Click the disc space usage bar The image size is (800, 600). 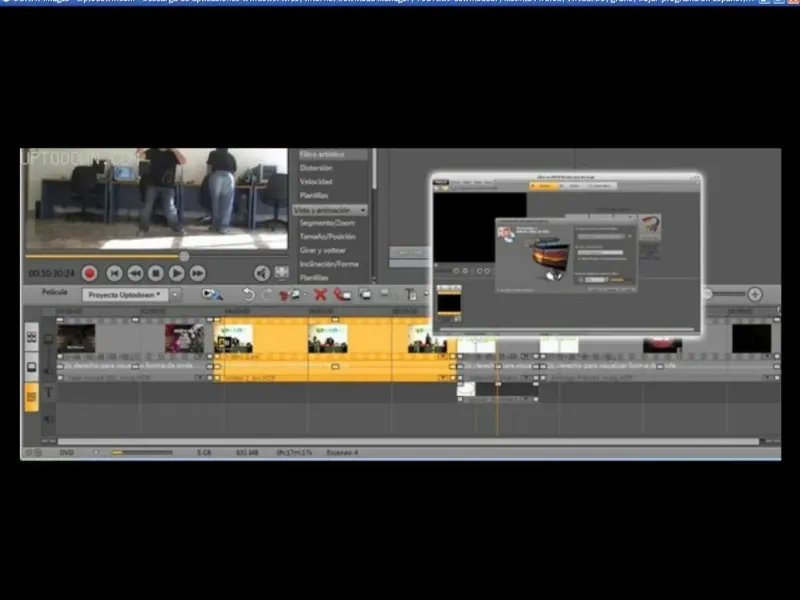click(x=142, y=452)
